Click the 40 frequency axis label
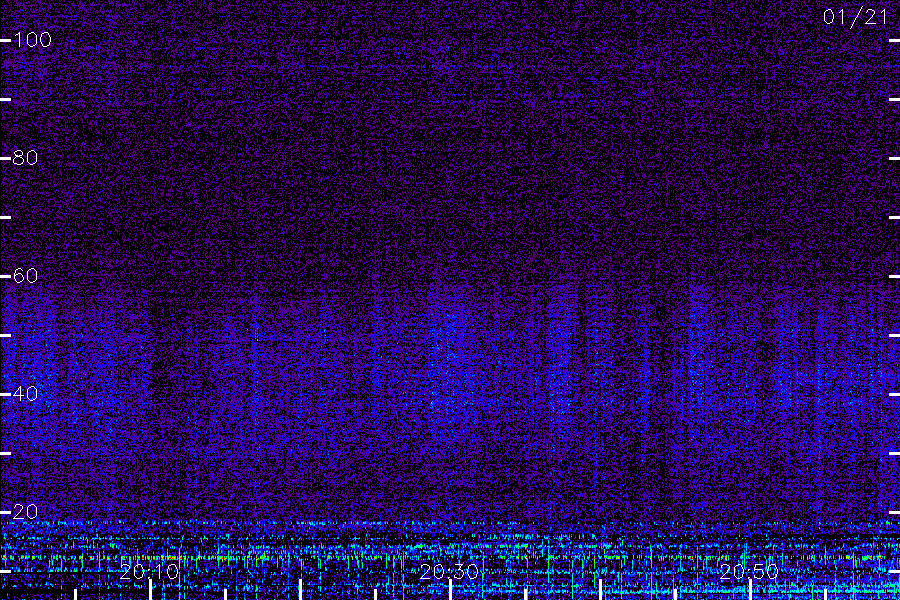The width and height of the screenshot is (900, 600). (25, 393)
